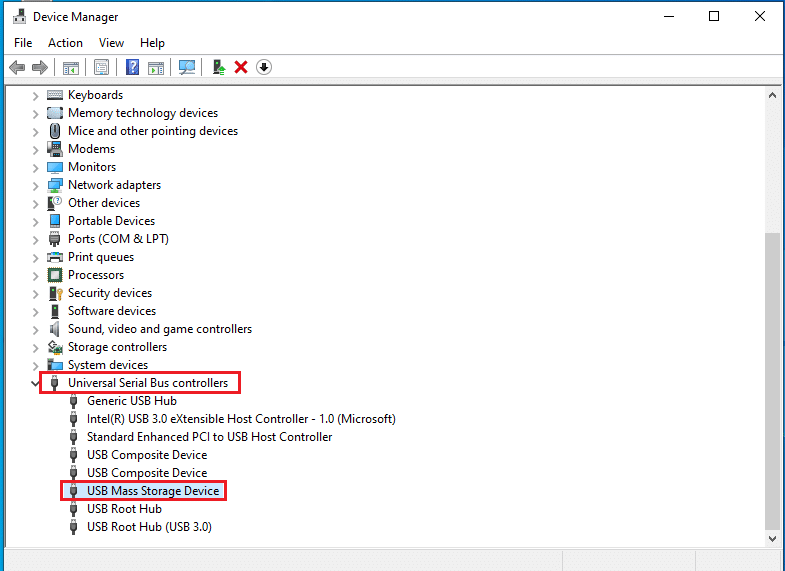
Task: Expand the System devices node
Action: coord(36,366)
